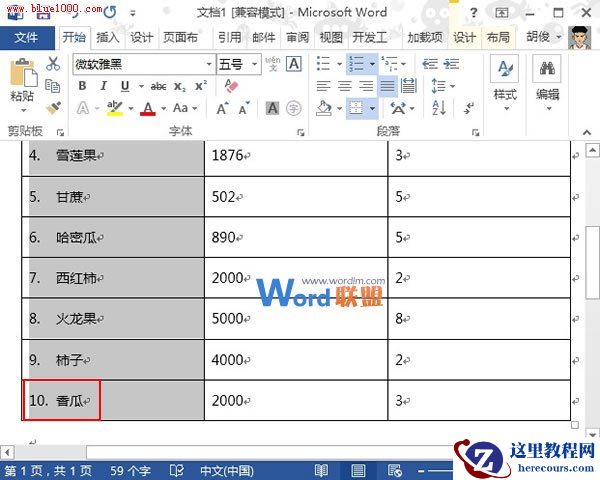Viewport: 600px width, 480px height.
Task: Select Center alignment
Action: tap(345, 86)
